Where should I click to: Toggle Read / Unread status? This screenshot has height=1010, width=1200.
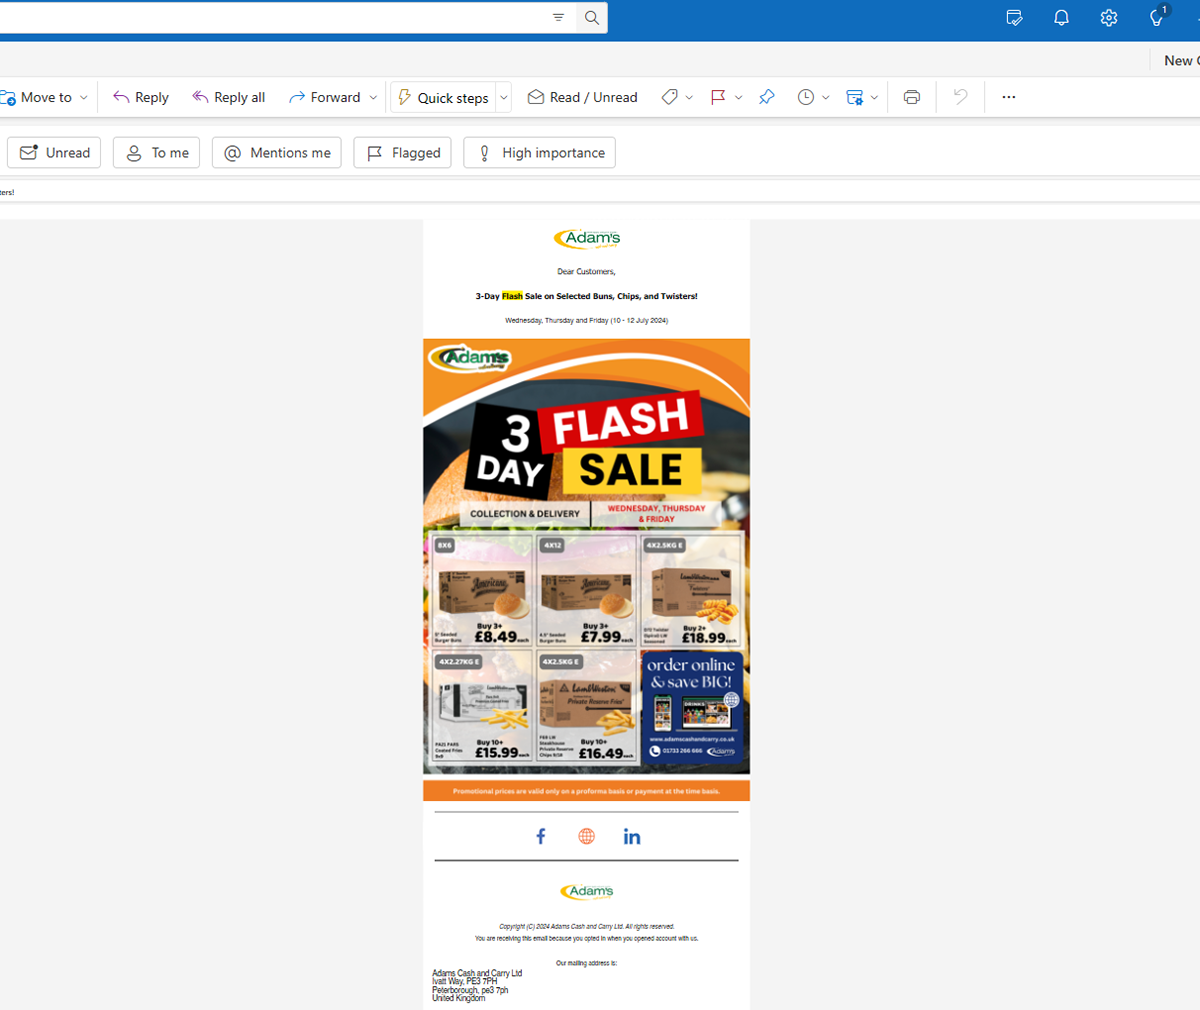pyautogui.click(x=582, y=97)
